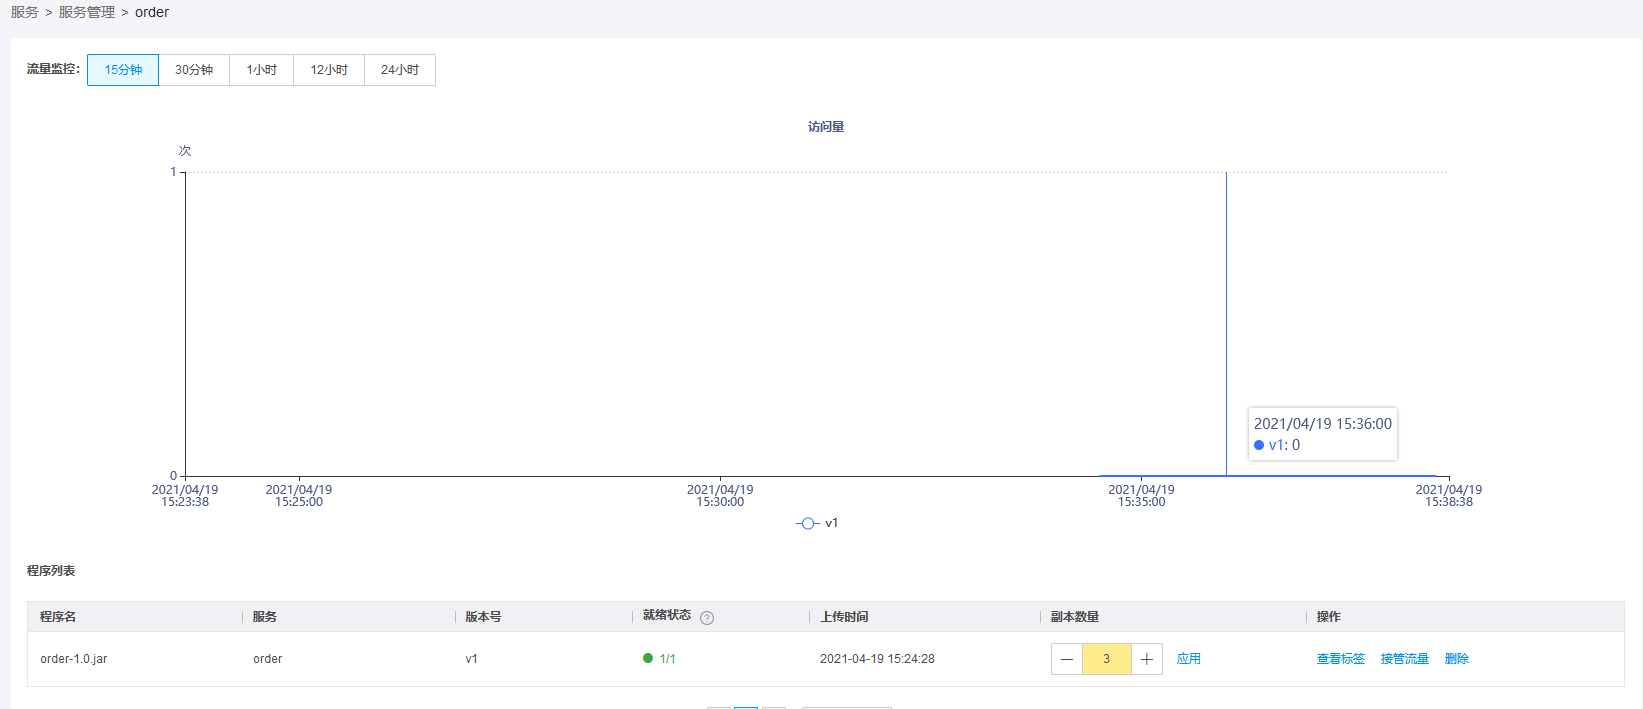Click the 程序名 column header

[58, 617]
